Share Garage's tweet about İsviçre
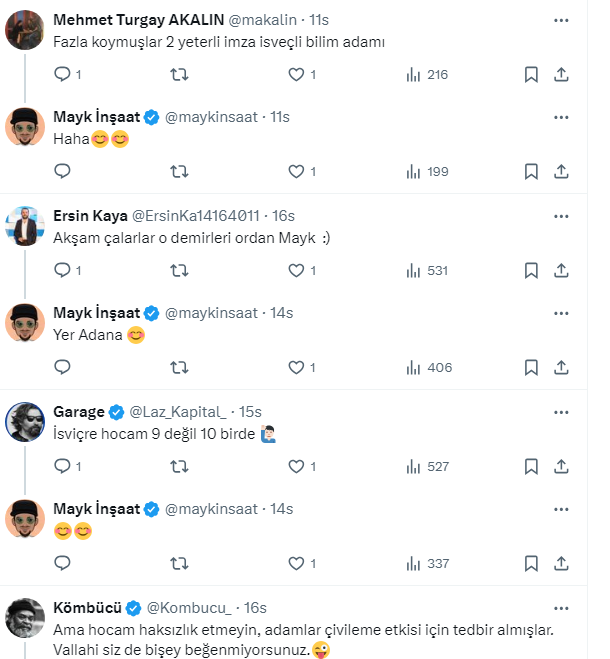Screen dimensions: 610x659 click(562, 466)
